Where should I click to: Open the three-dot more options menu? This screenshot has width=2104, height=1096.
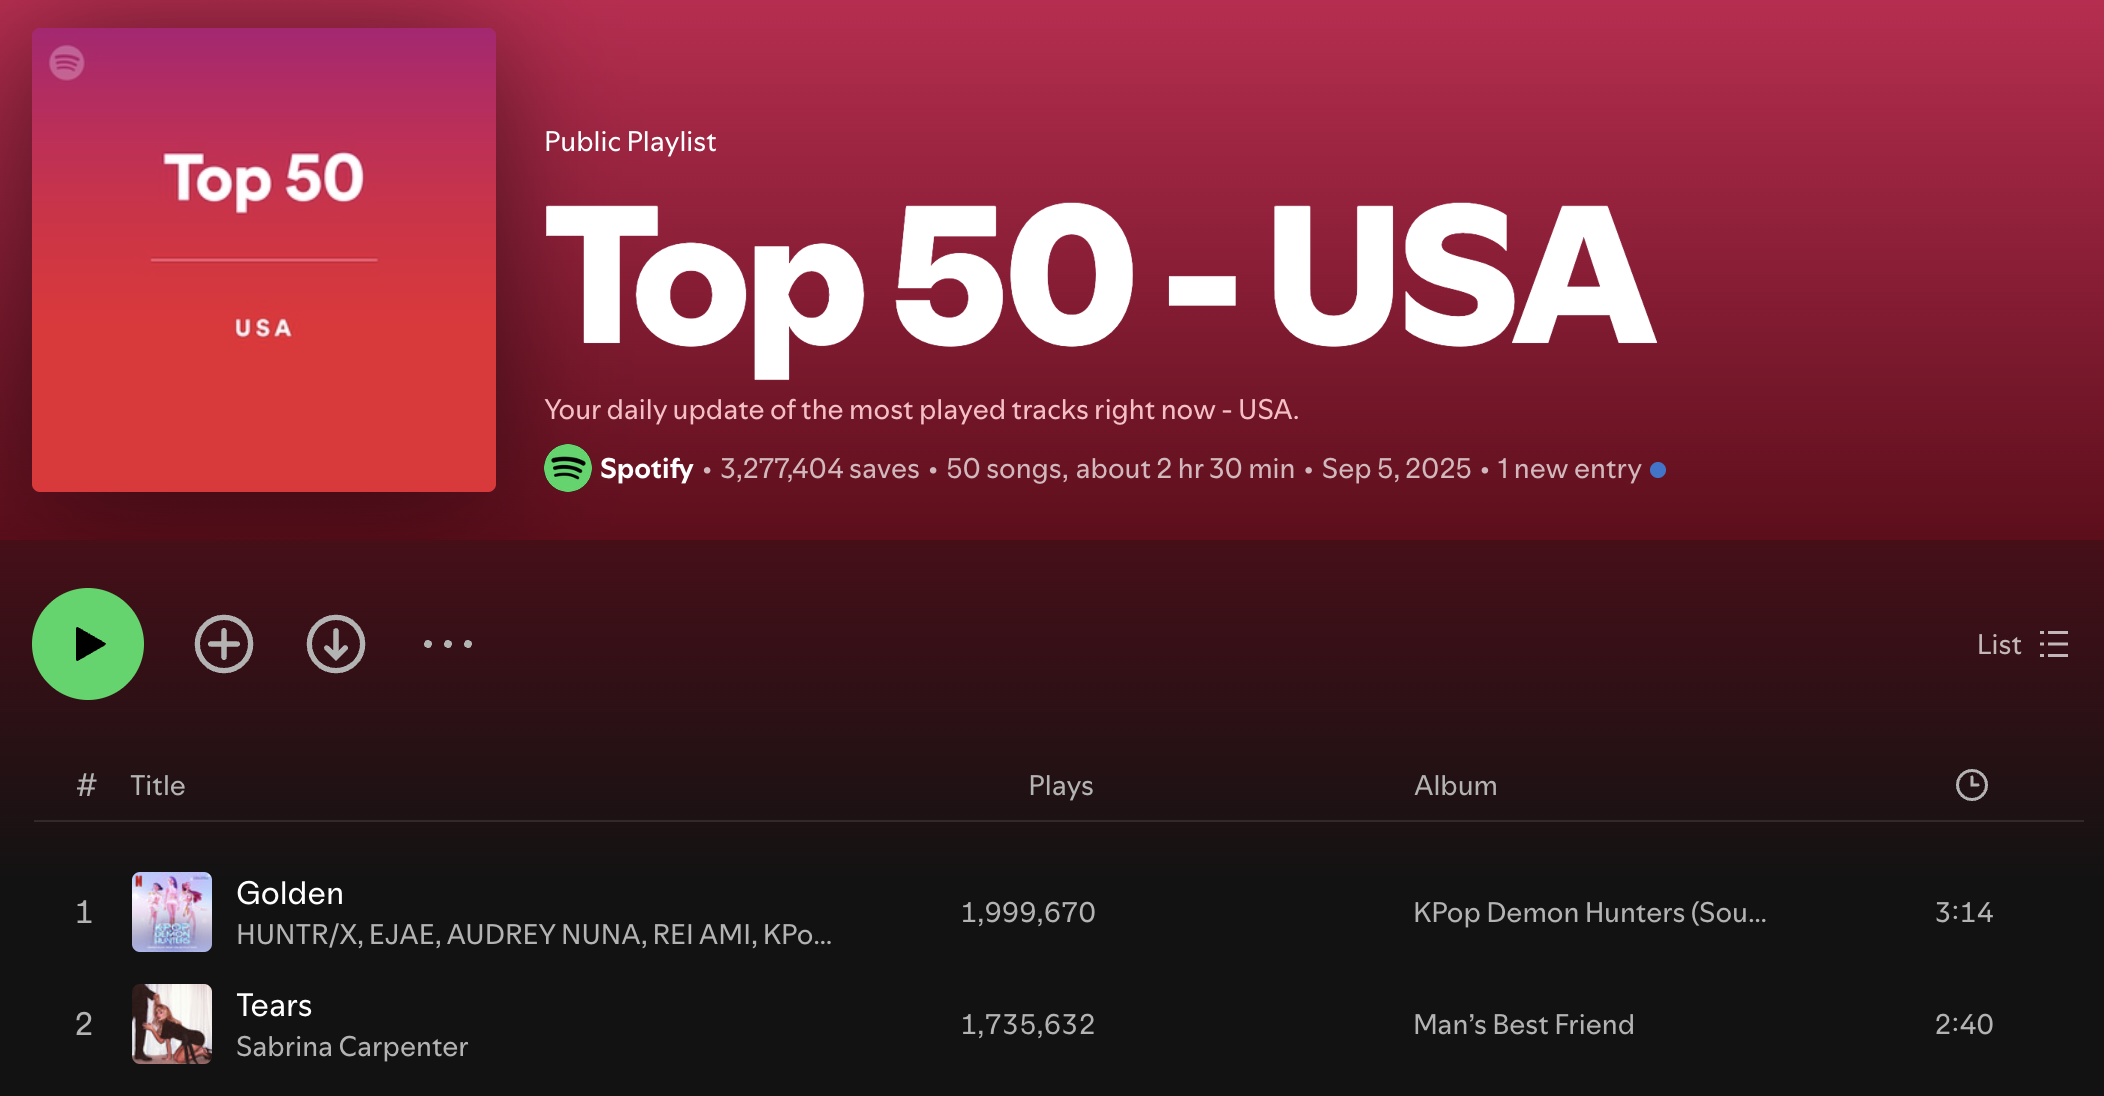(x=448, y=644)
